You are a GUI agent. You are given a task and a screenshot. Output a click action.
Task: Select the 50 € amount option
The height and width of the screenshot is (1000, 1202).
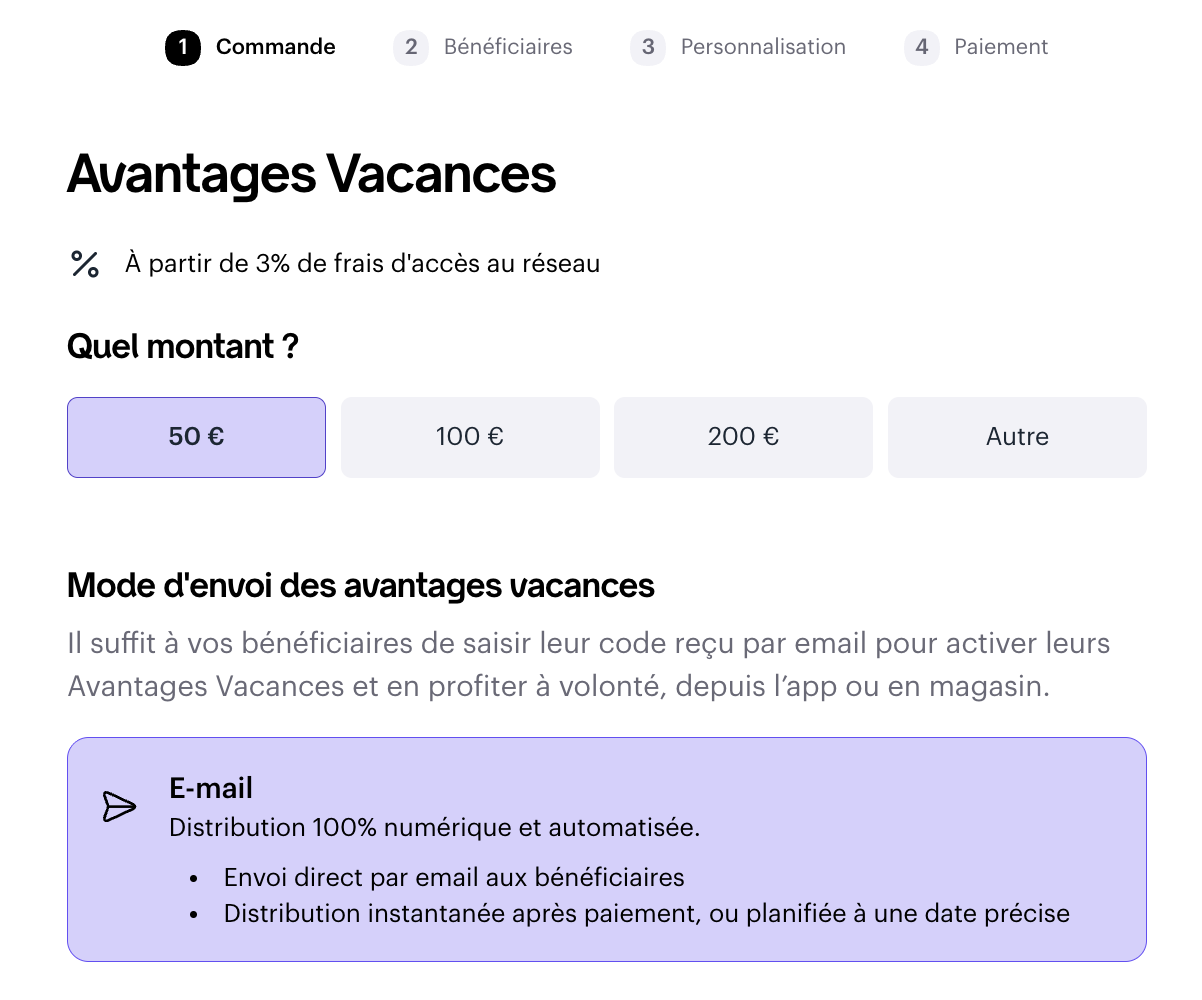[196, 437]
